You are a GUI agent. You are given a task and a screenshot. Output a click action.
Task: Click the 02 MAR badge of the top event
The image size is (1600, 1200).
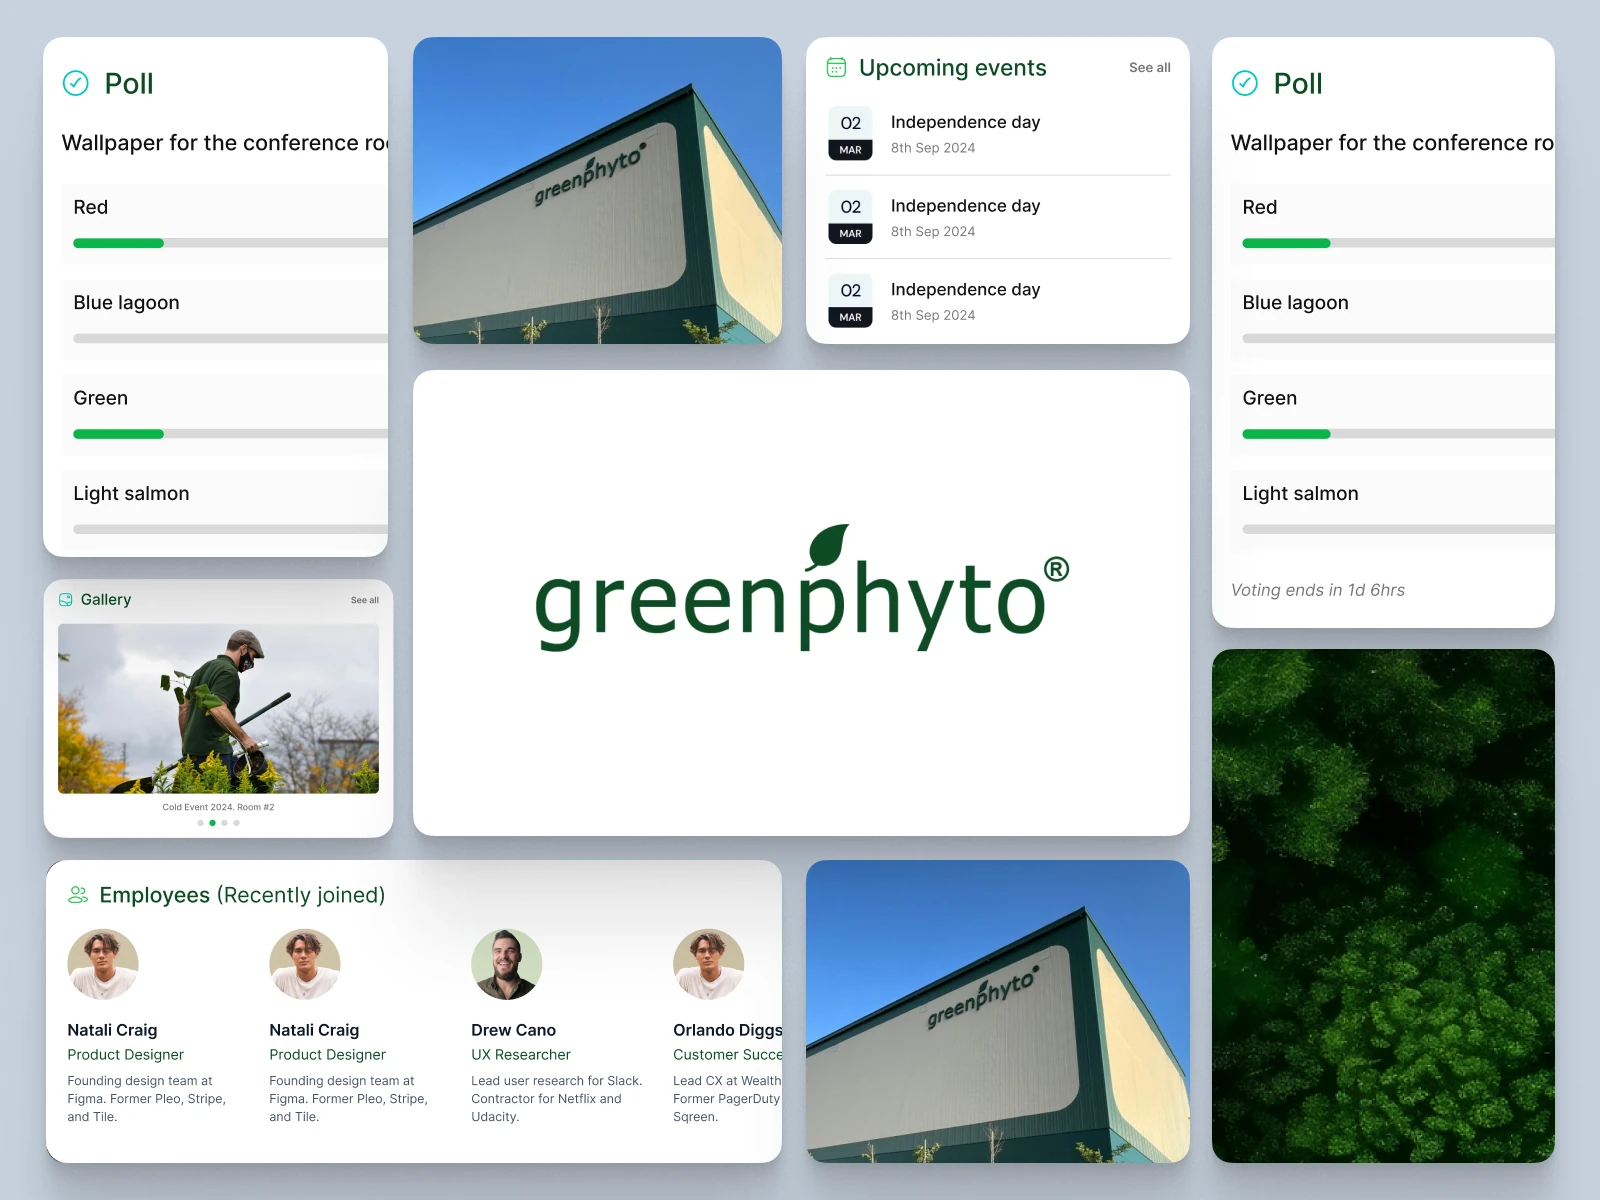850,133
